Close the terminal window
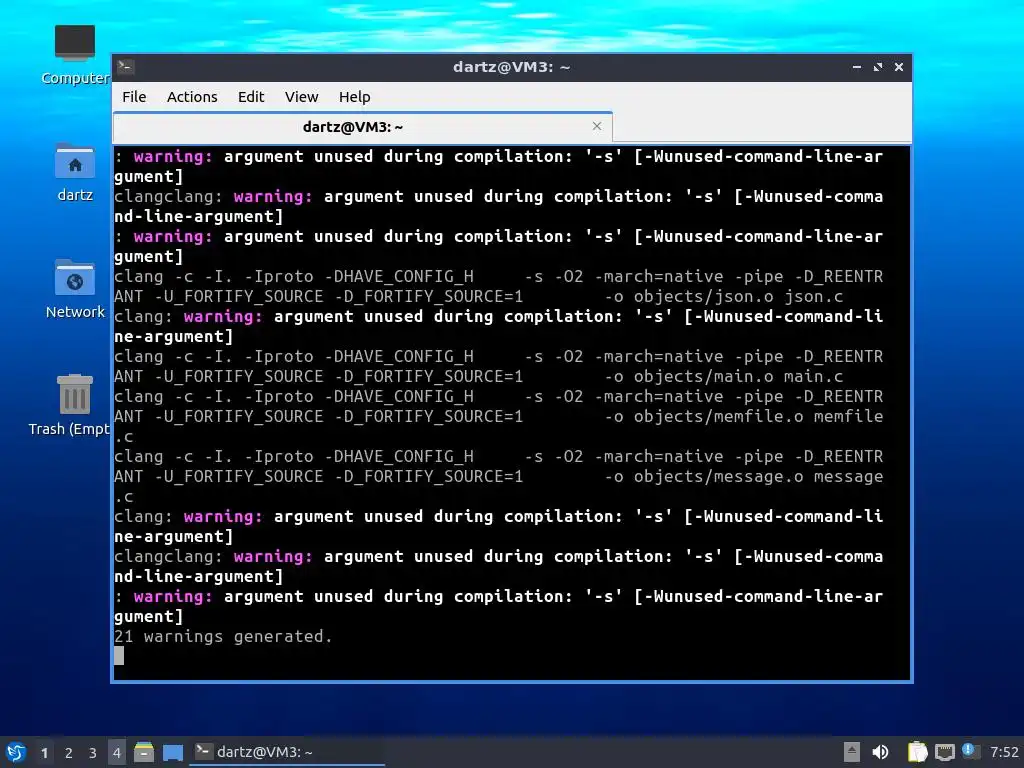Image resolution: width=1024 pixels, height=768 pixels. (899, 67)
